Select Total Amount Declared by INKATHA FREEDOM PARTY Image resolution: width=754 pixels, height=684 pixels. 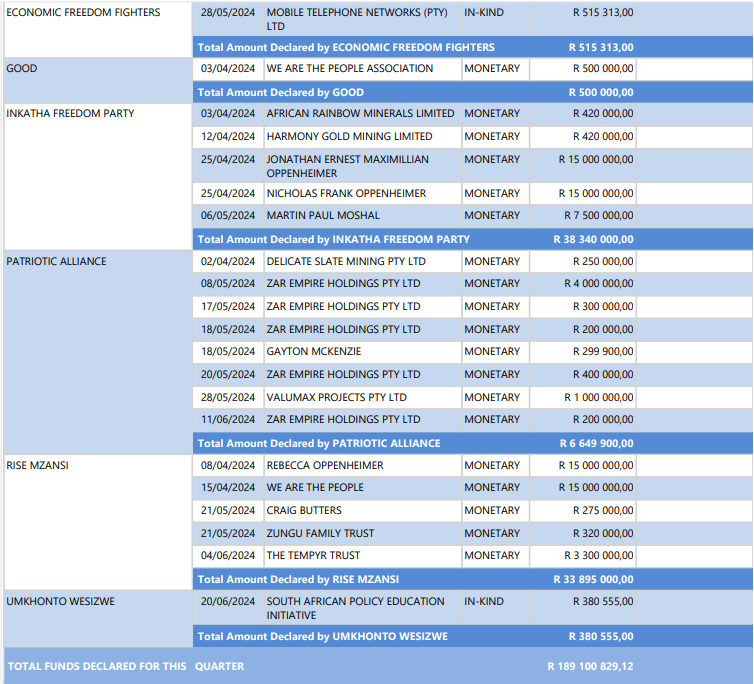pos(334,239)
